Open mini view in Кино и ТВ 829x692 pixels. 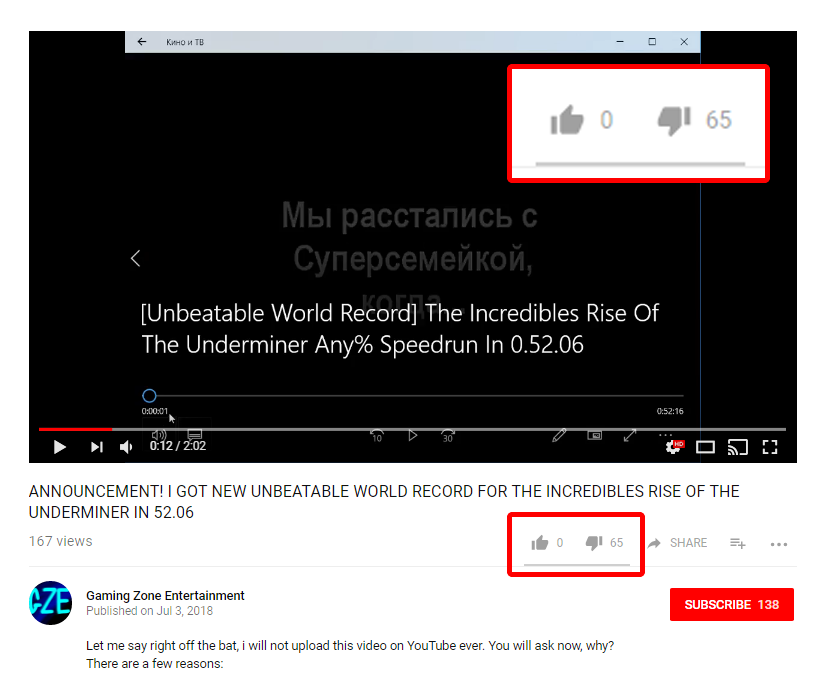pyautogui.click(x=595, y=436)
